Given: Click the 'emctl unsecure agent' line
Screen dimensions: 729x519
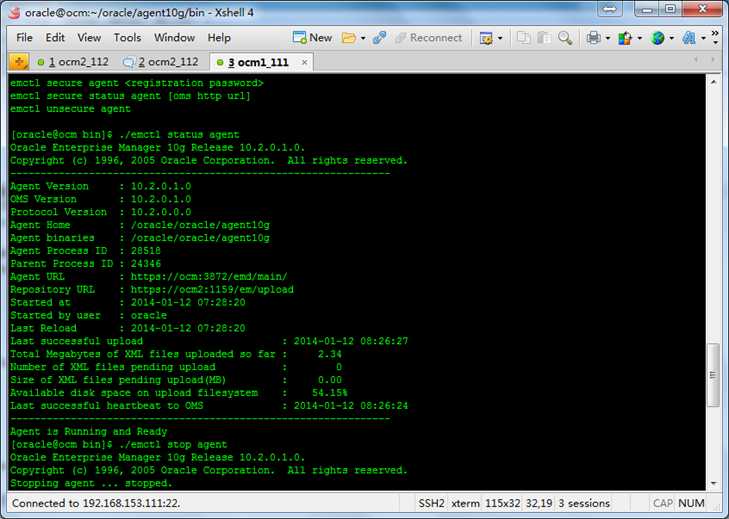Looking at the screenshot, I should coord(71,109).
